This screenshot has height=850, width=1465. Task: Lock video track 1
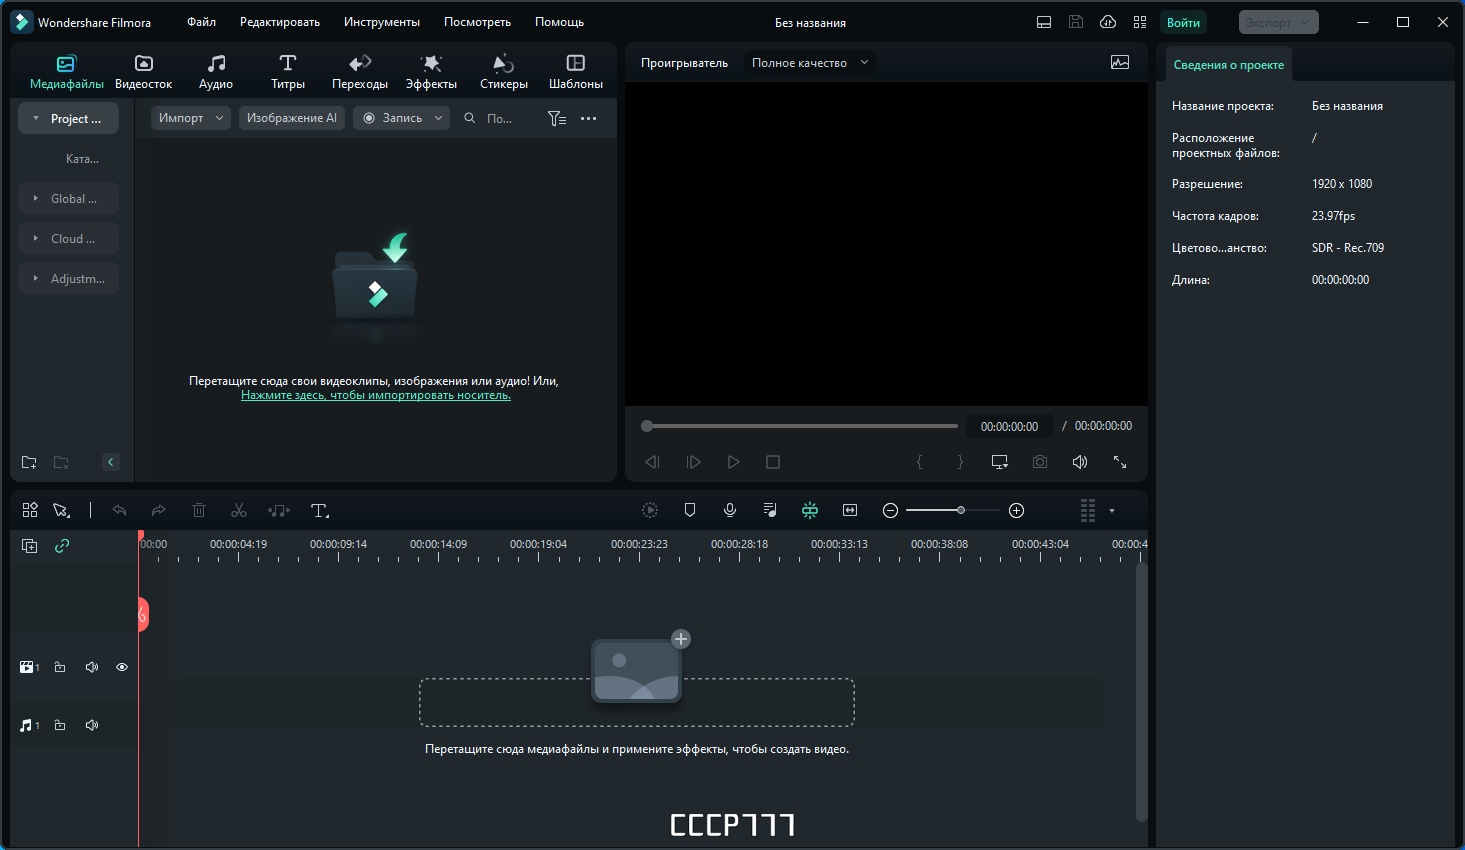[x=60, y=667]
